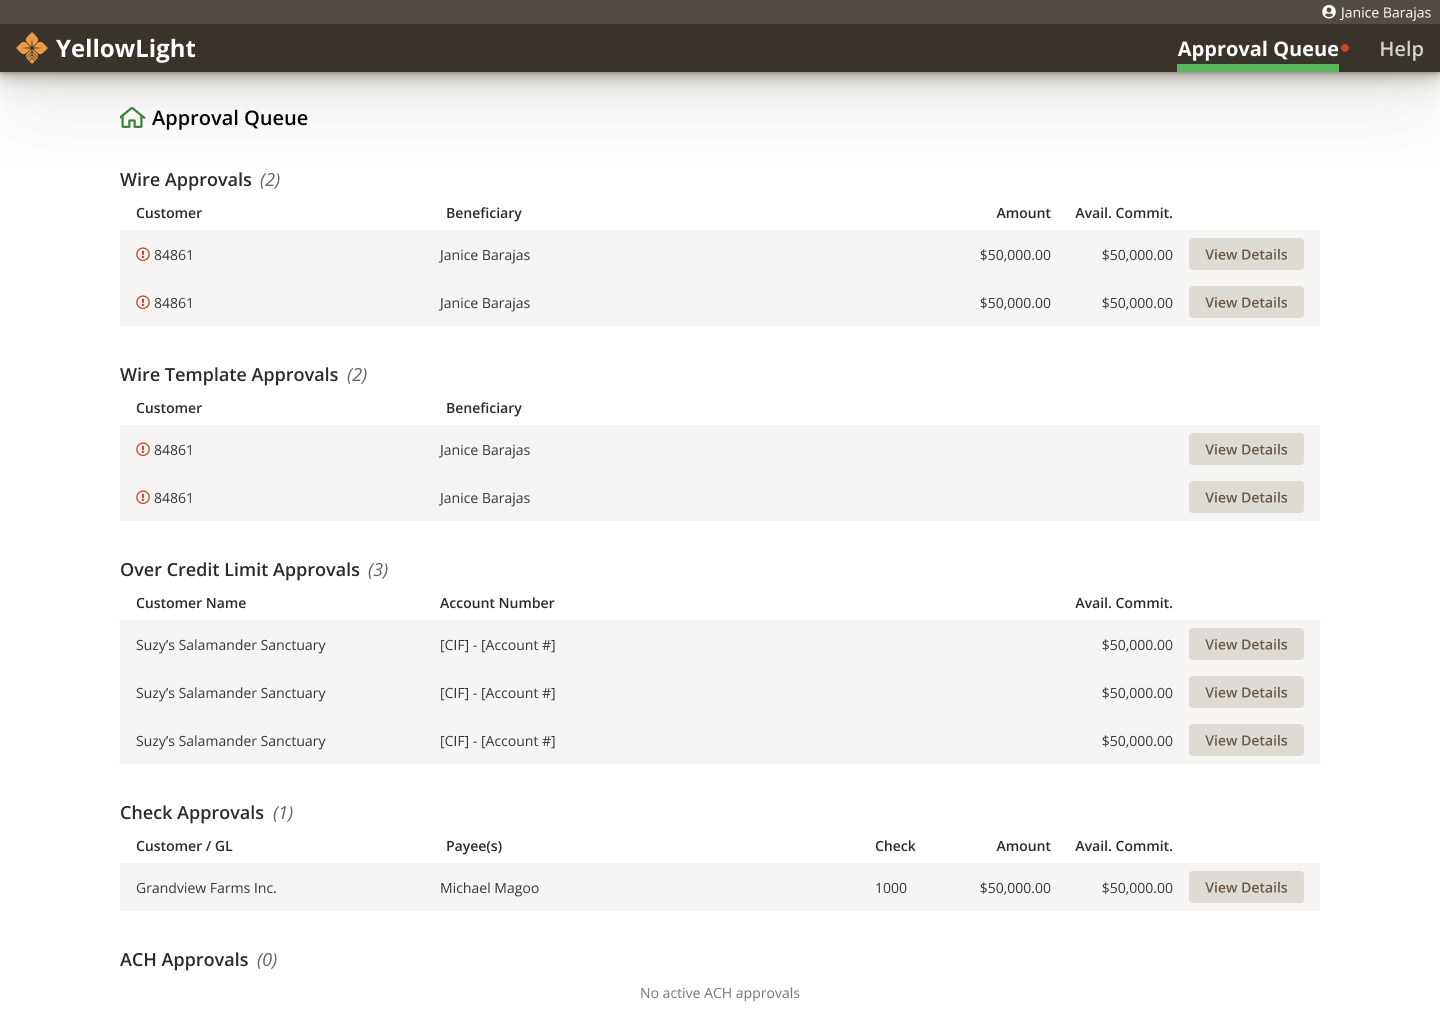Click the Payee(s) column header

pos(474,846)
